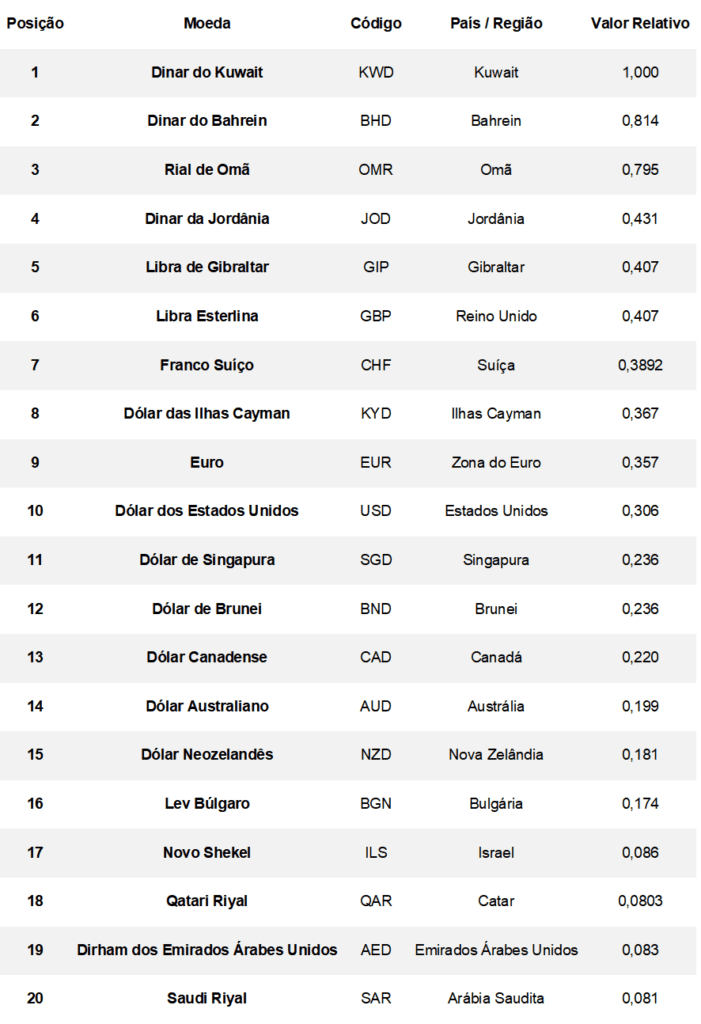
Task: Select "Dirham dos Emirados Árabes Unidos" cell
Action: click(207, 950)
